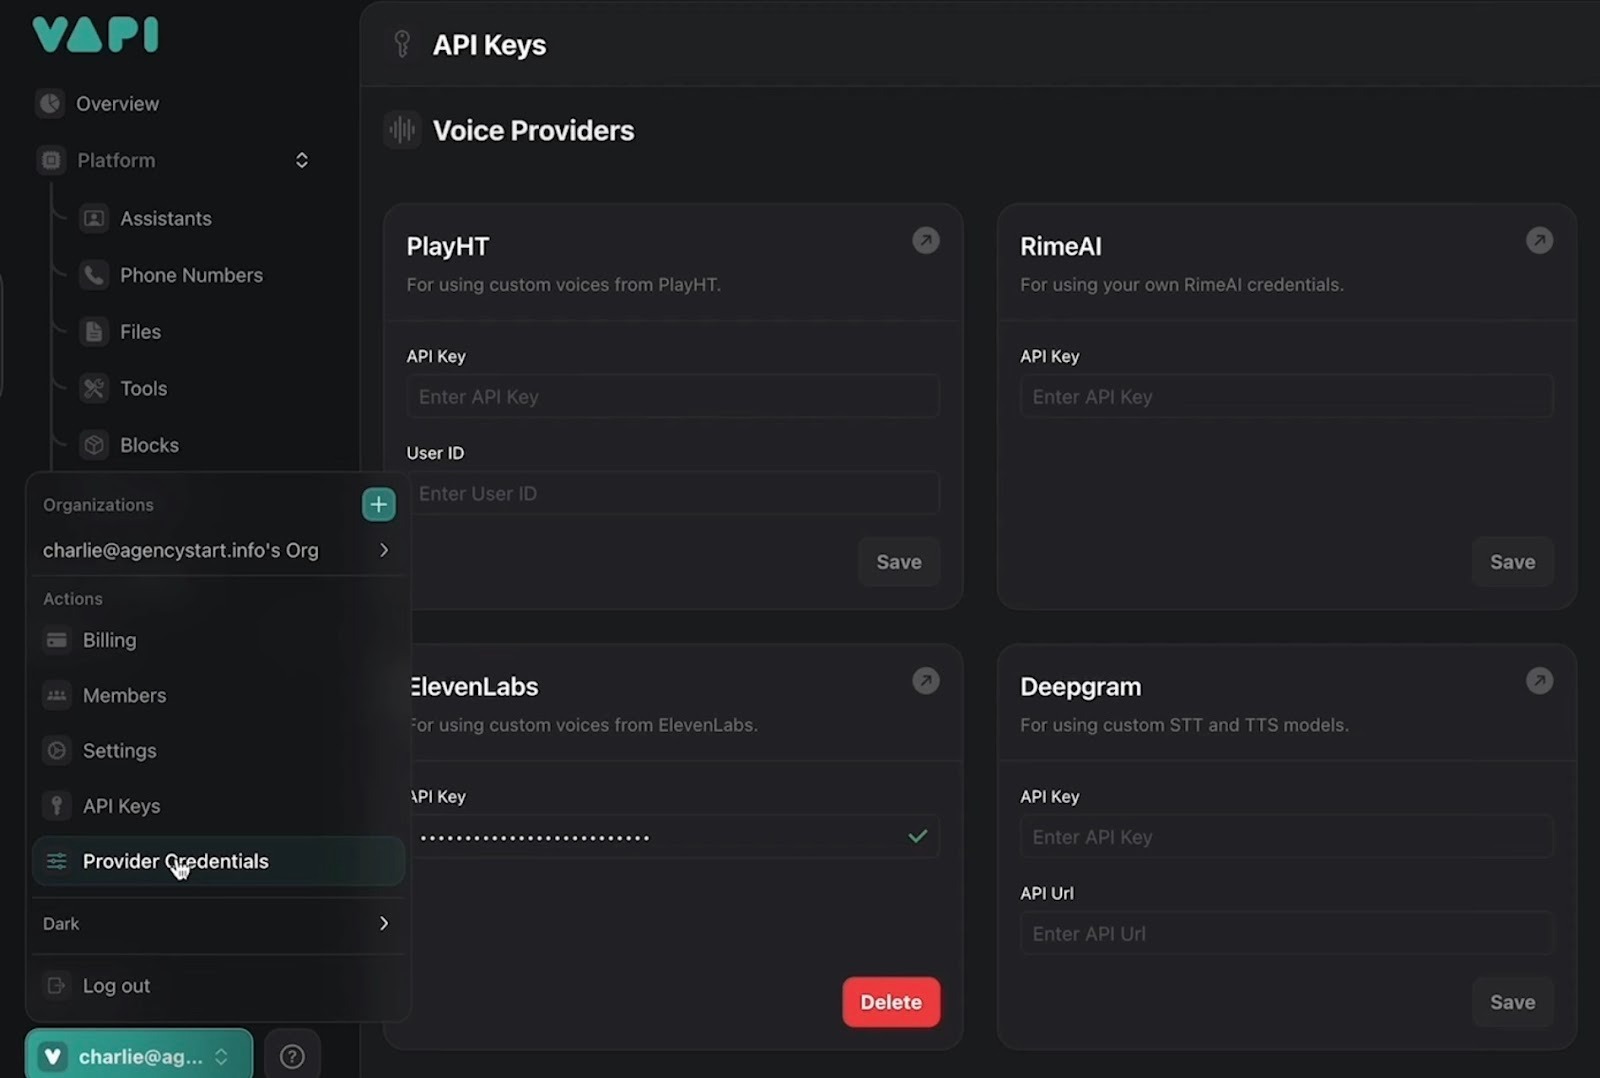Click the Overview pie chart icon
1600x1078 pixels.
(x=50, y=103)
